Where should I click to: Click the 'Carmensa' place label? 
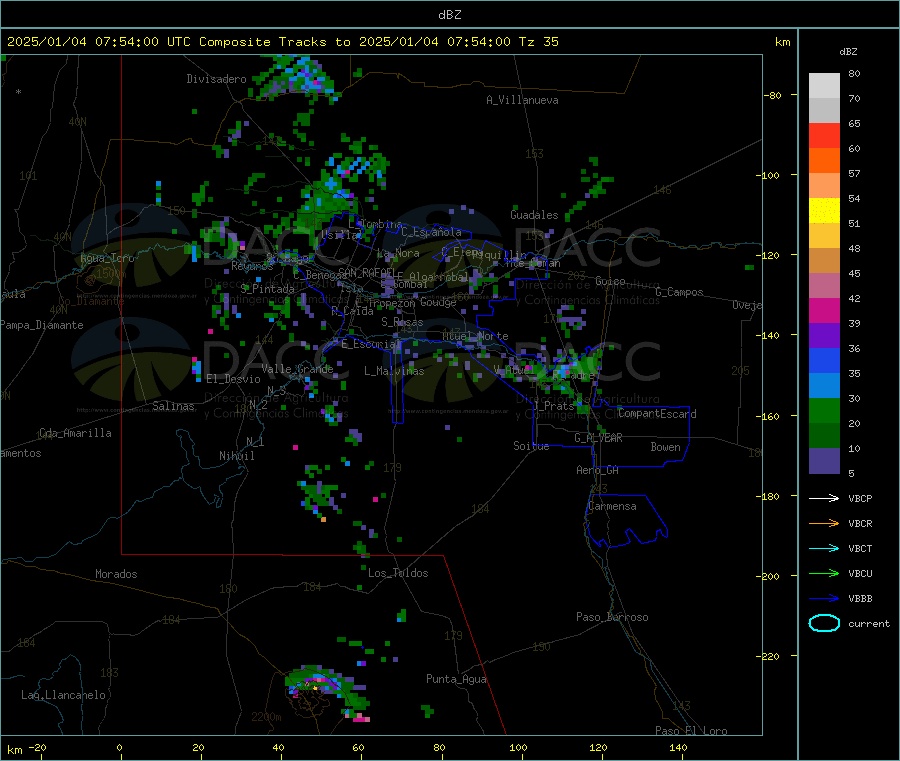pyautogui.click(x=612, y=506)
